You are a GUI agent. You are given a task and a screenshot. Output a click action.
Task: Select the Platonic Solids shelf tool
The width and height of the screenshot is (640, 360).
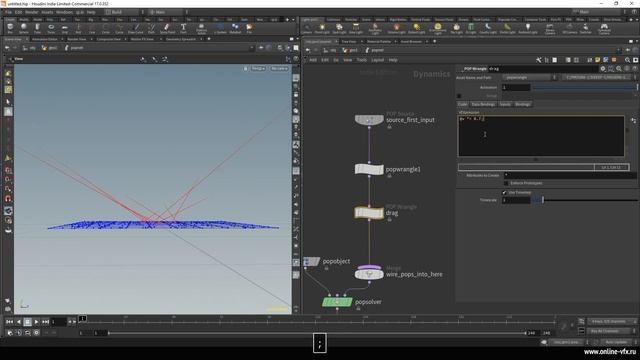tap(202, 29)
